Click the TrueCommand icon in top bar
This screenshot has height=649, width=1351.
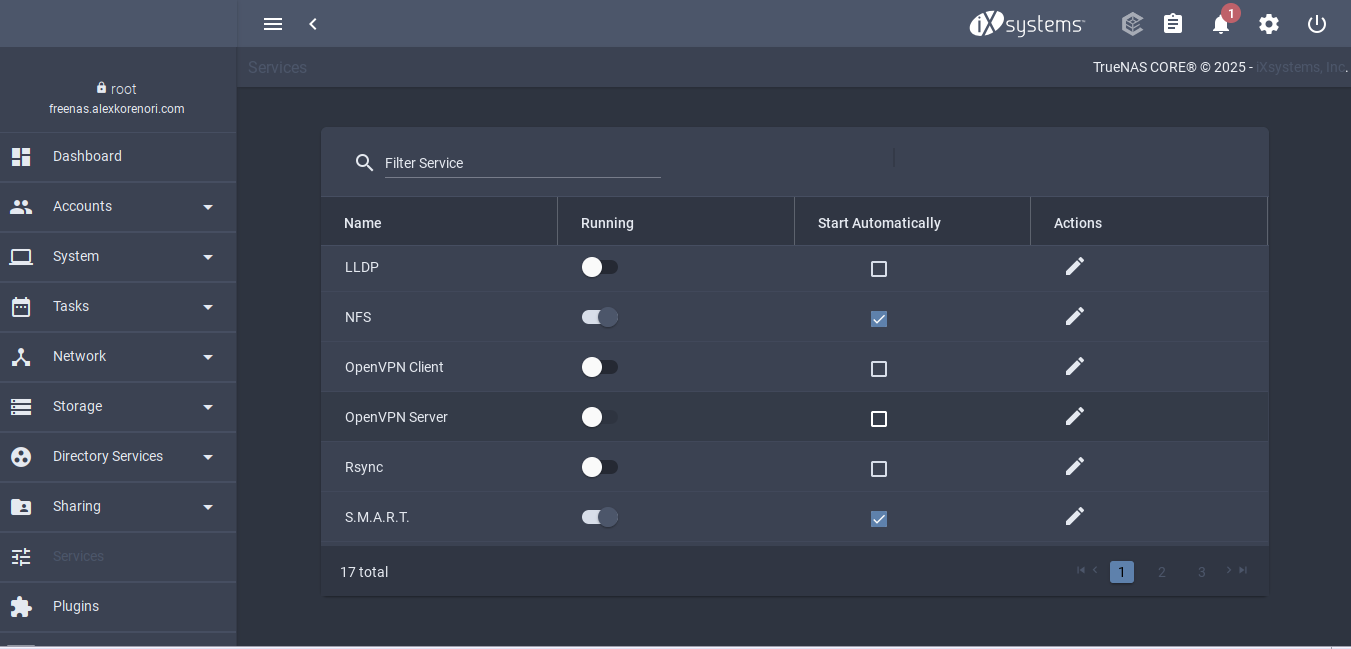click(x=1132, y=24)
